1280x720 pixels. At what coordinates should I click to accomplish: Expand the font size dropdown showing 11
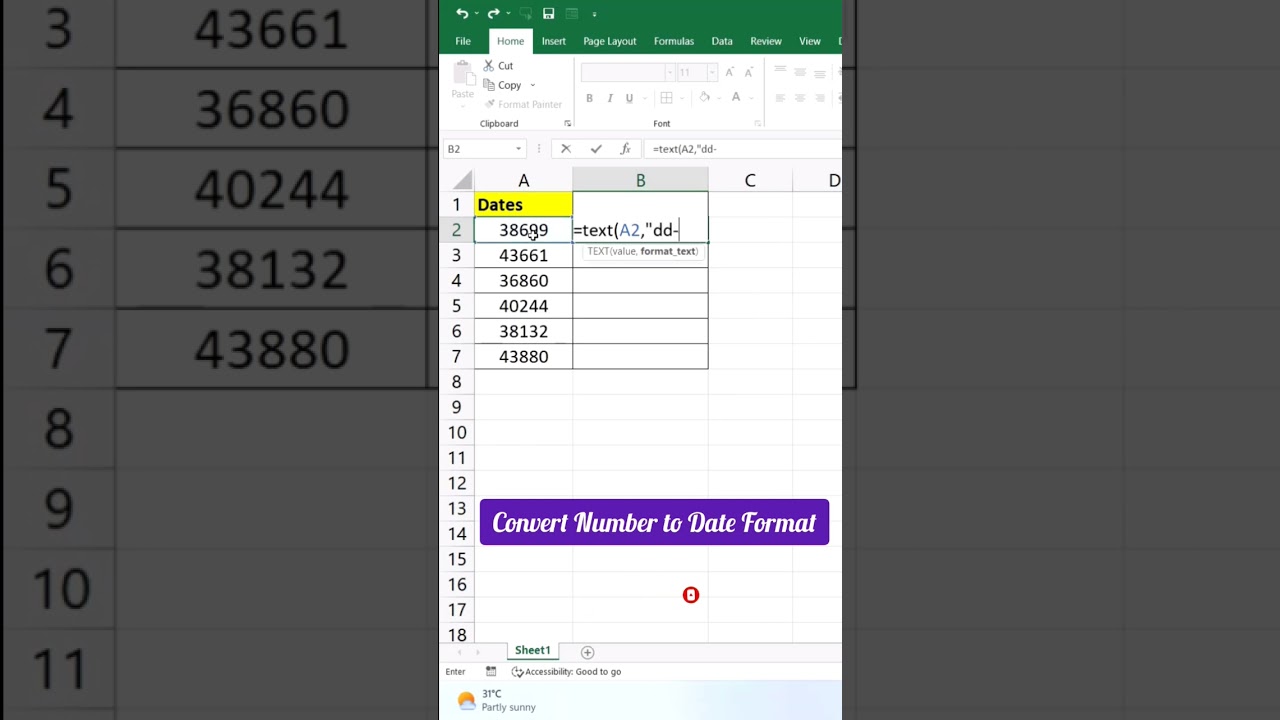712,72
